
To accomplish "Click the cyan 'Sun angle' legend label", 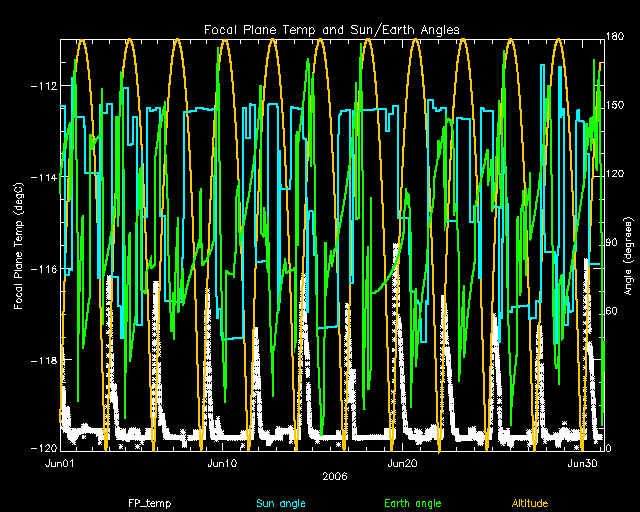I will [x=279, y=502].
